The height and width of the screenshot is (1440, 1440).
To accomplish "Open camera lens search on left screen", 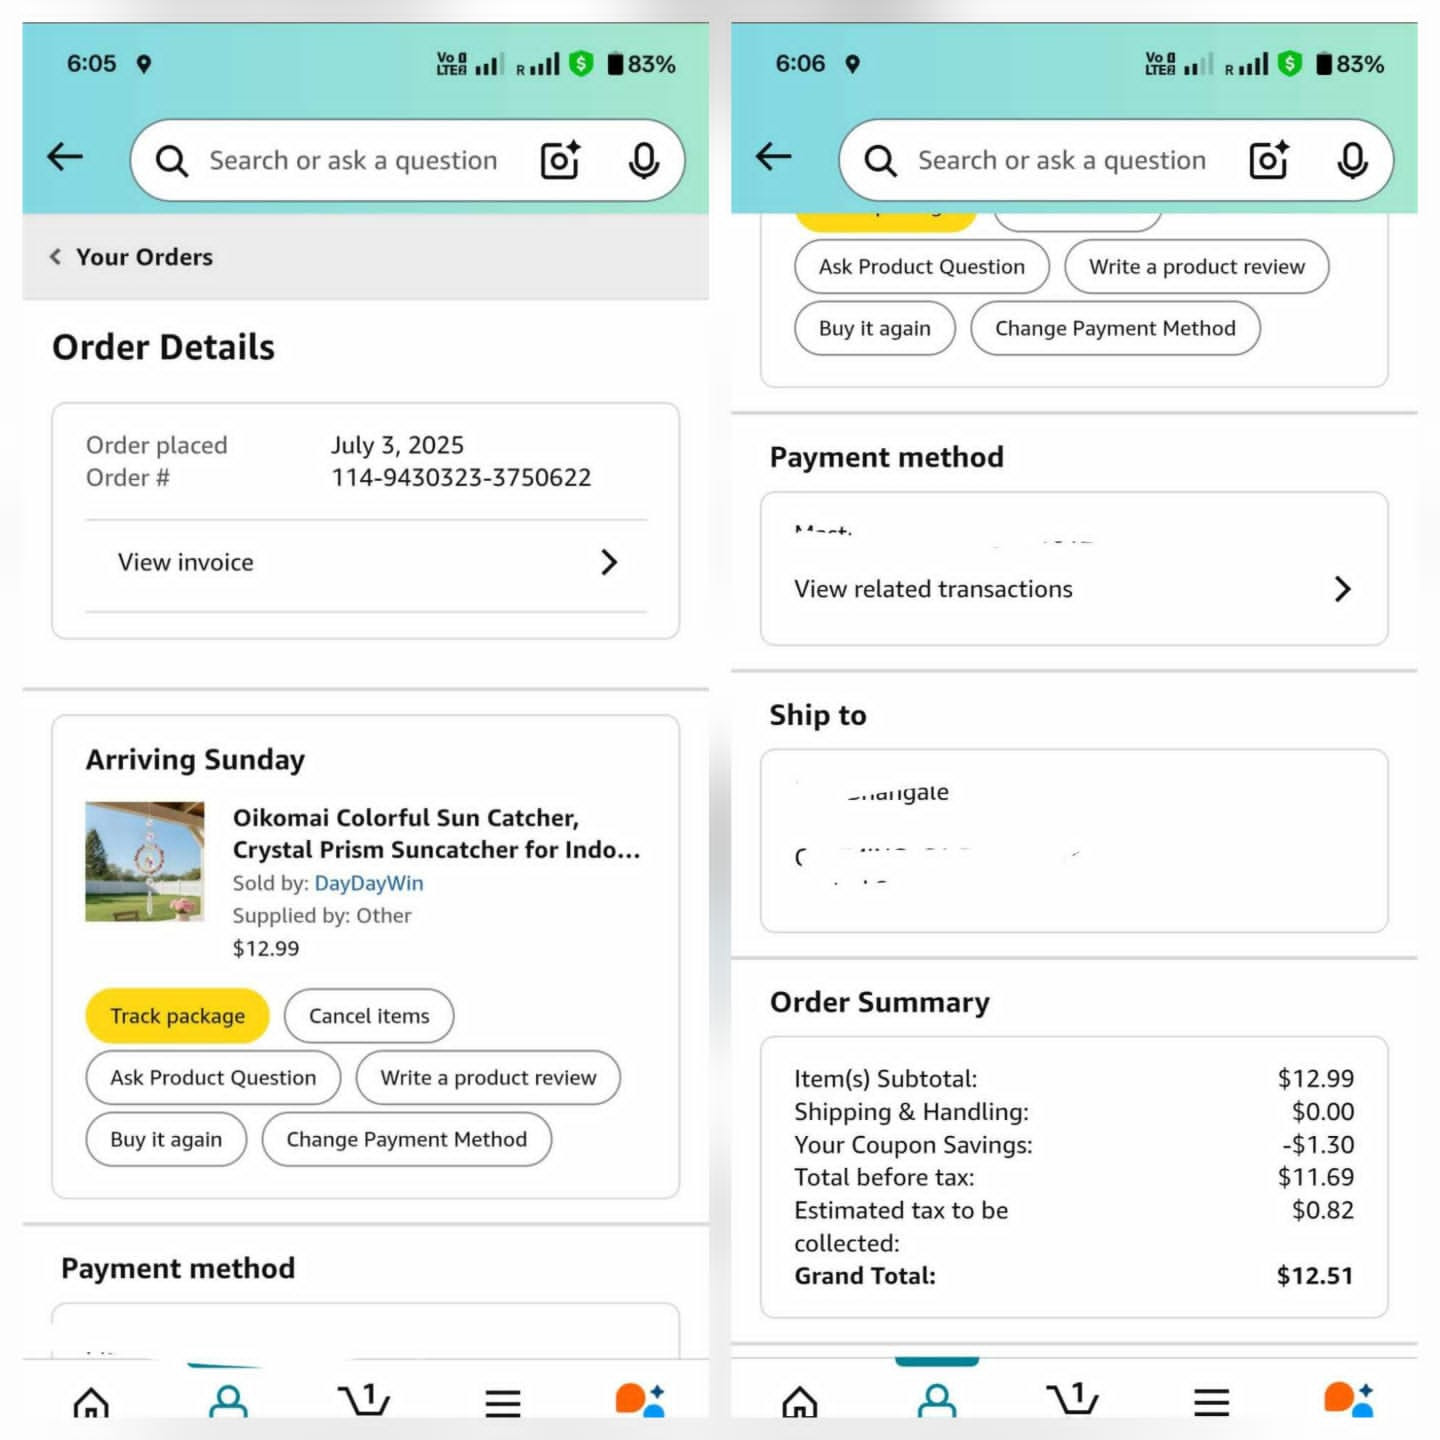I will click(561, 160).
